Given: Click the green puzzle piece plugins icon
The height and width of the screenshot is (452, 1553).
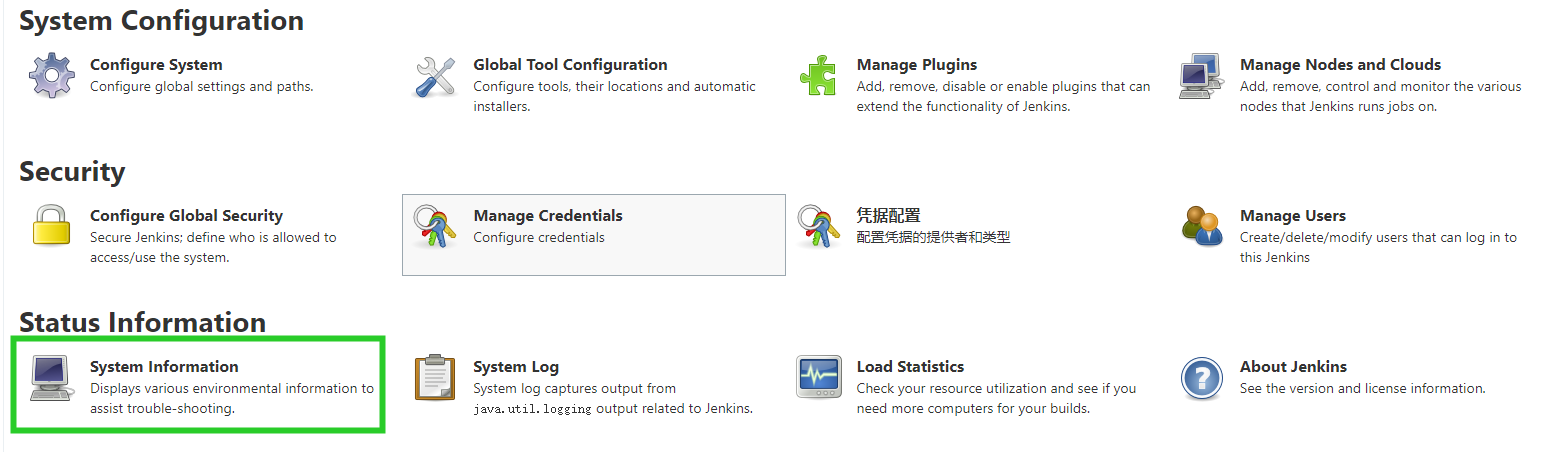Looking at the screenshot, I should pos(818,76).
